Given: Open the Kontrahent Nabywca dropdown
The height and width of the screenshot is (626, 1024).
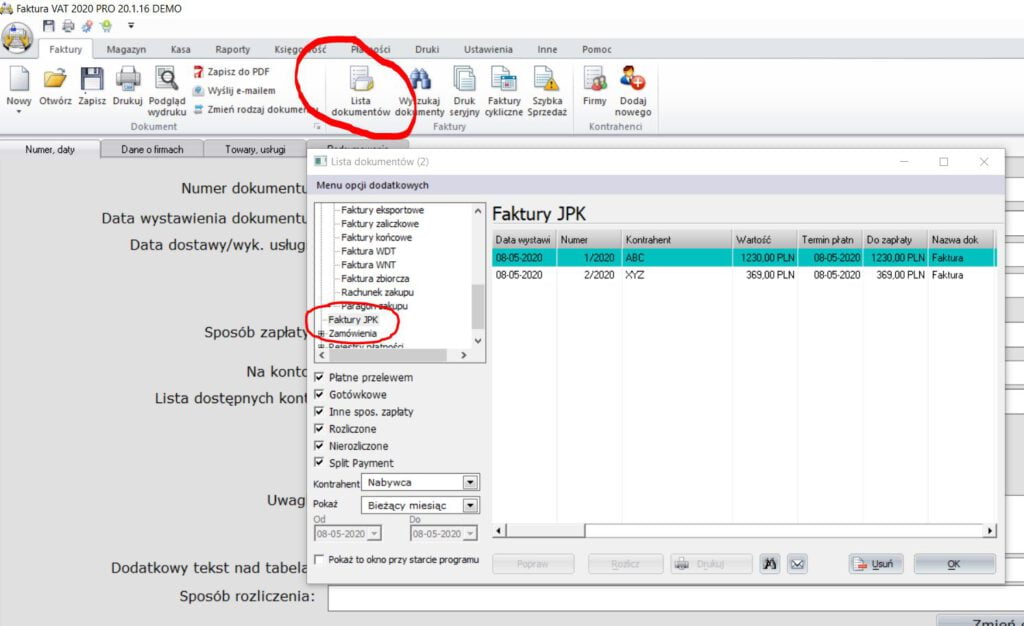Looking at the screenshot, I should coord(470,483).
